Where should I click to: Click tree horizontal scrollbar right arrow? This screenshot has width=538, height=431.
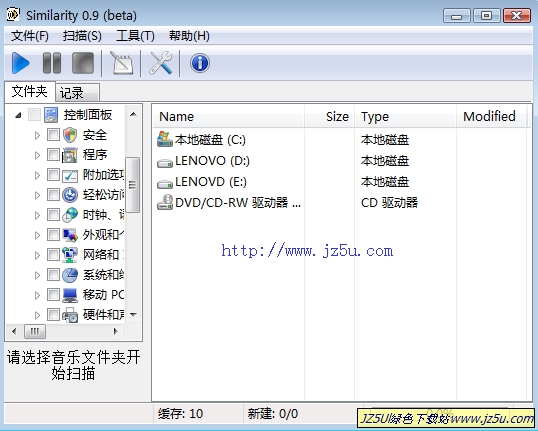116,331
